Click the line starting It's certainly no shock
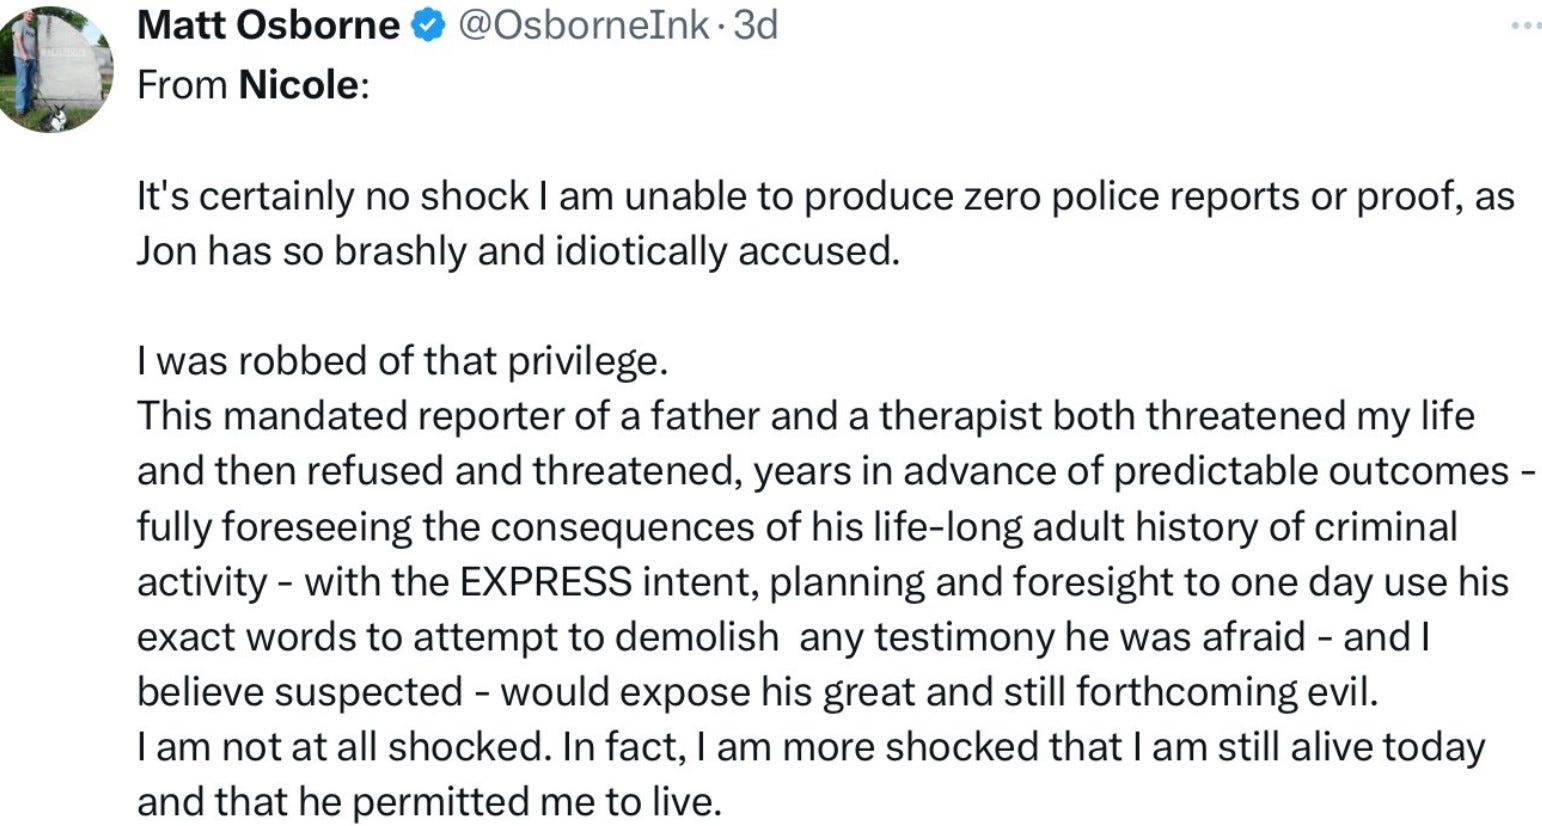Viewport: 1542px width, 826px height. (826, 197)
